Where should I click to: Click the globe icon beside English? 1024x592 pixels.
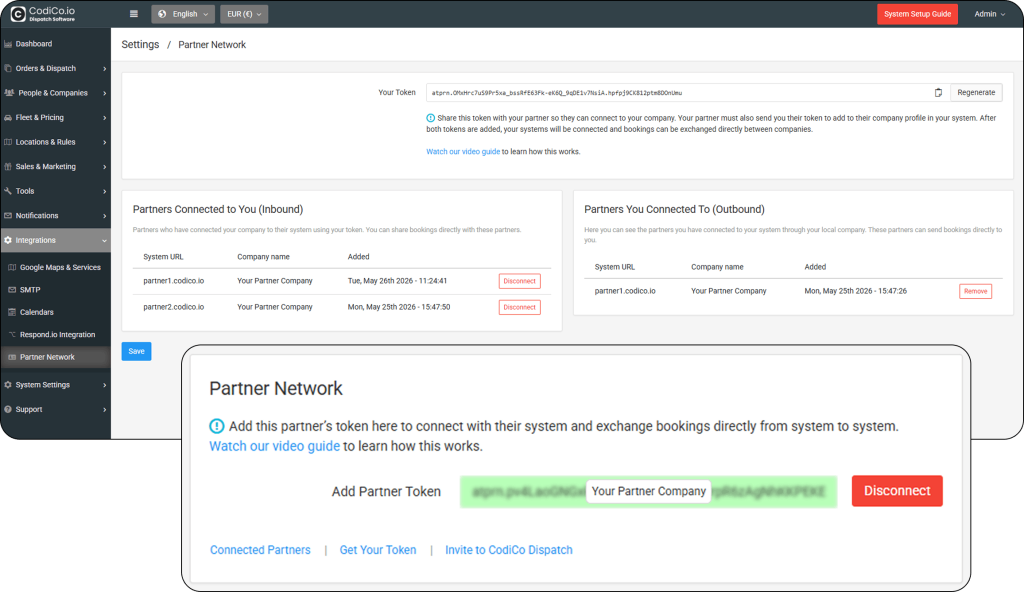pyautogui.click(x=162, y=14)
